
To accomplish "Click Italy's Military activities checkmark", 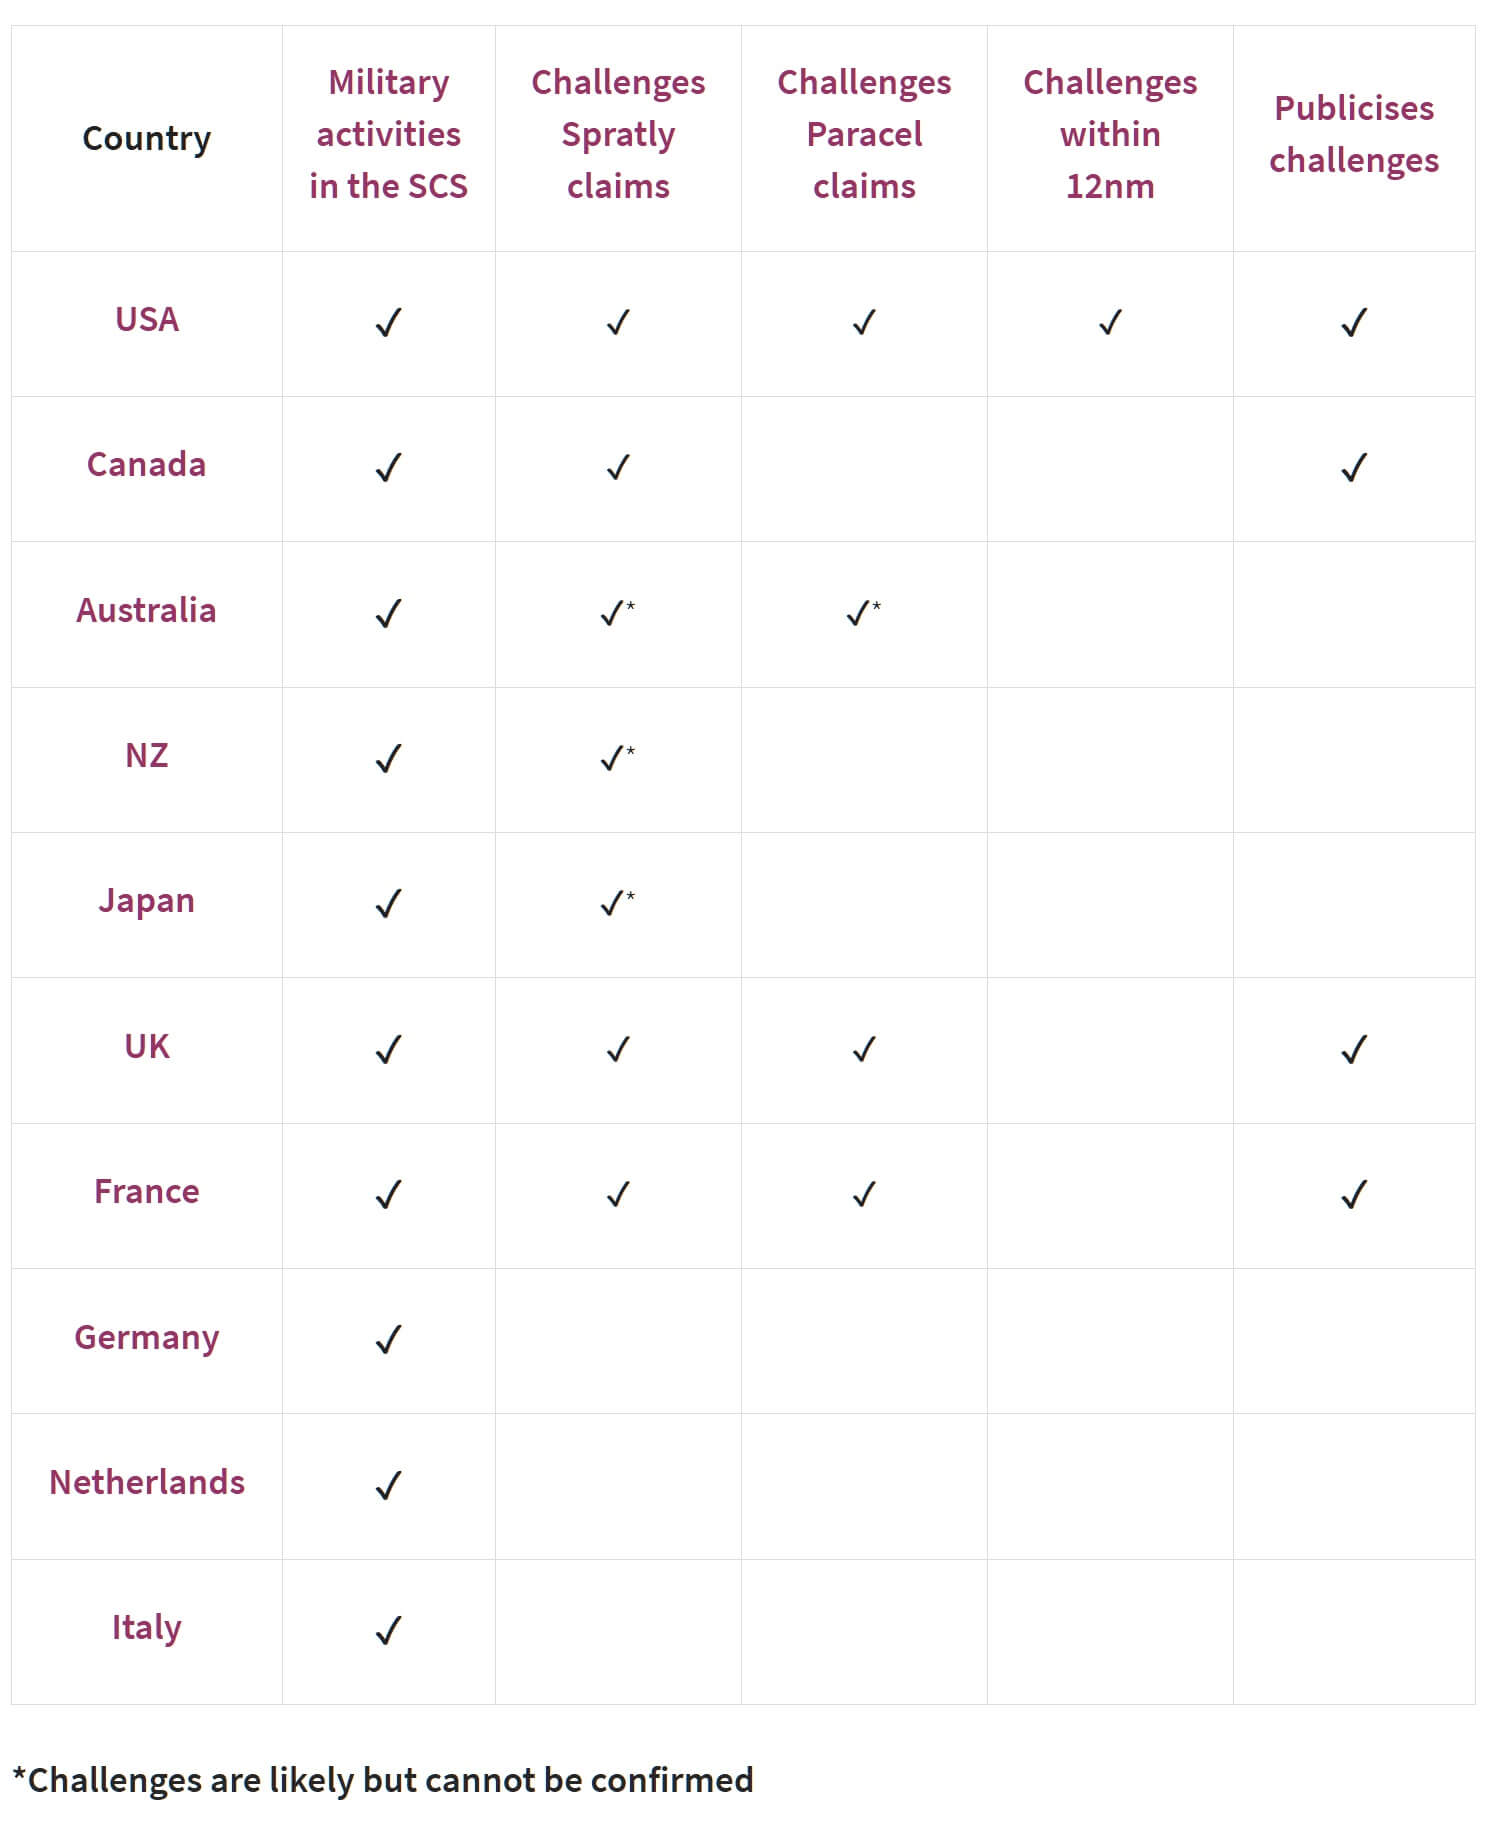I will click(x=388, y=1631).
